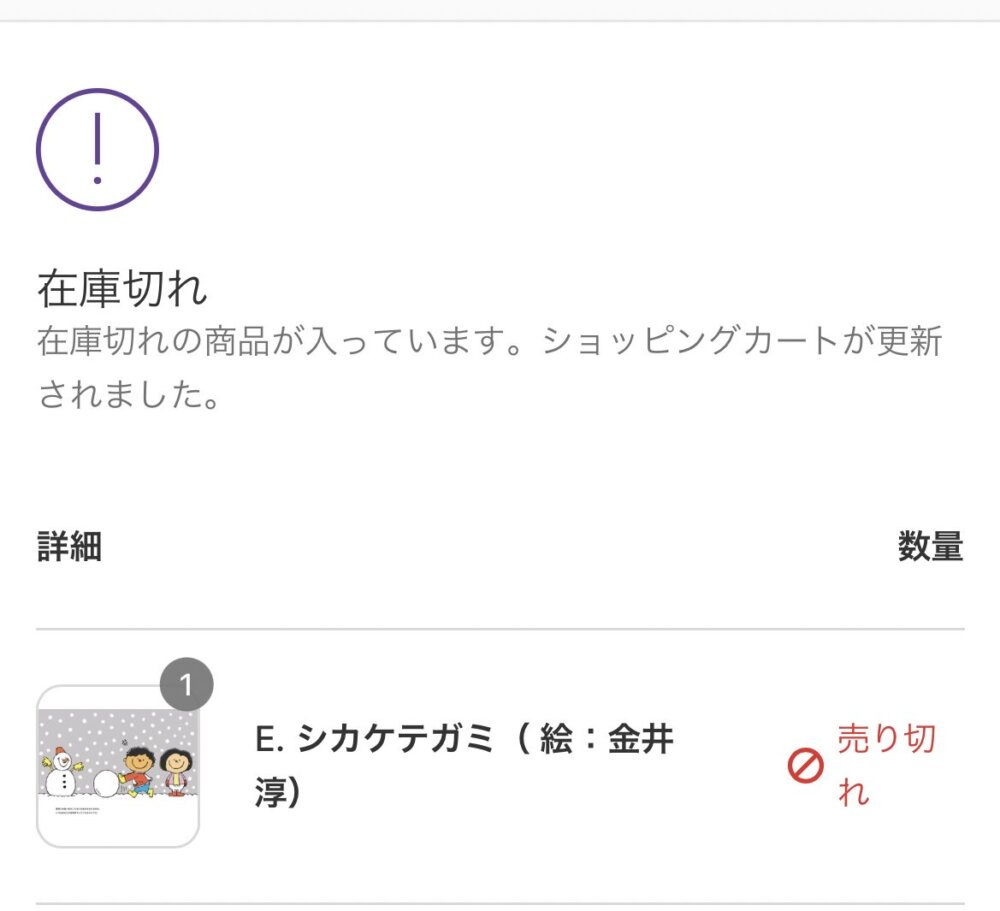The height and width of the screenshot is (911, 1000).
Task: Select the 詳細 column header
Action: [x=69, y=547]
